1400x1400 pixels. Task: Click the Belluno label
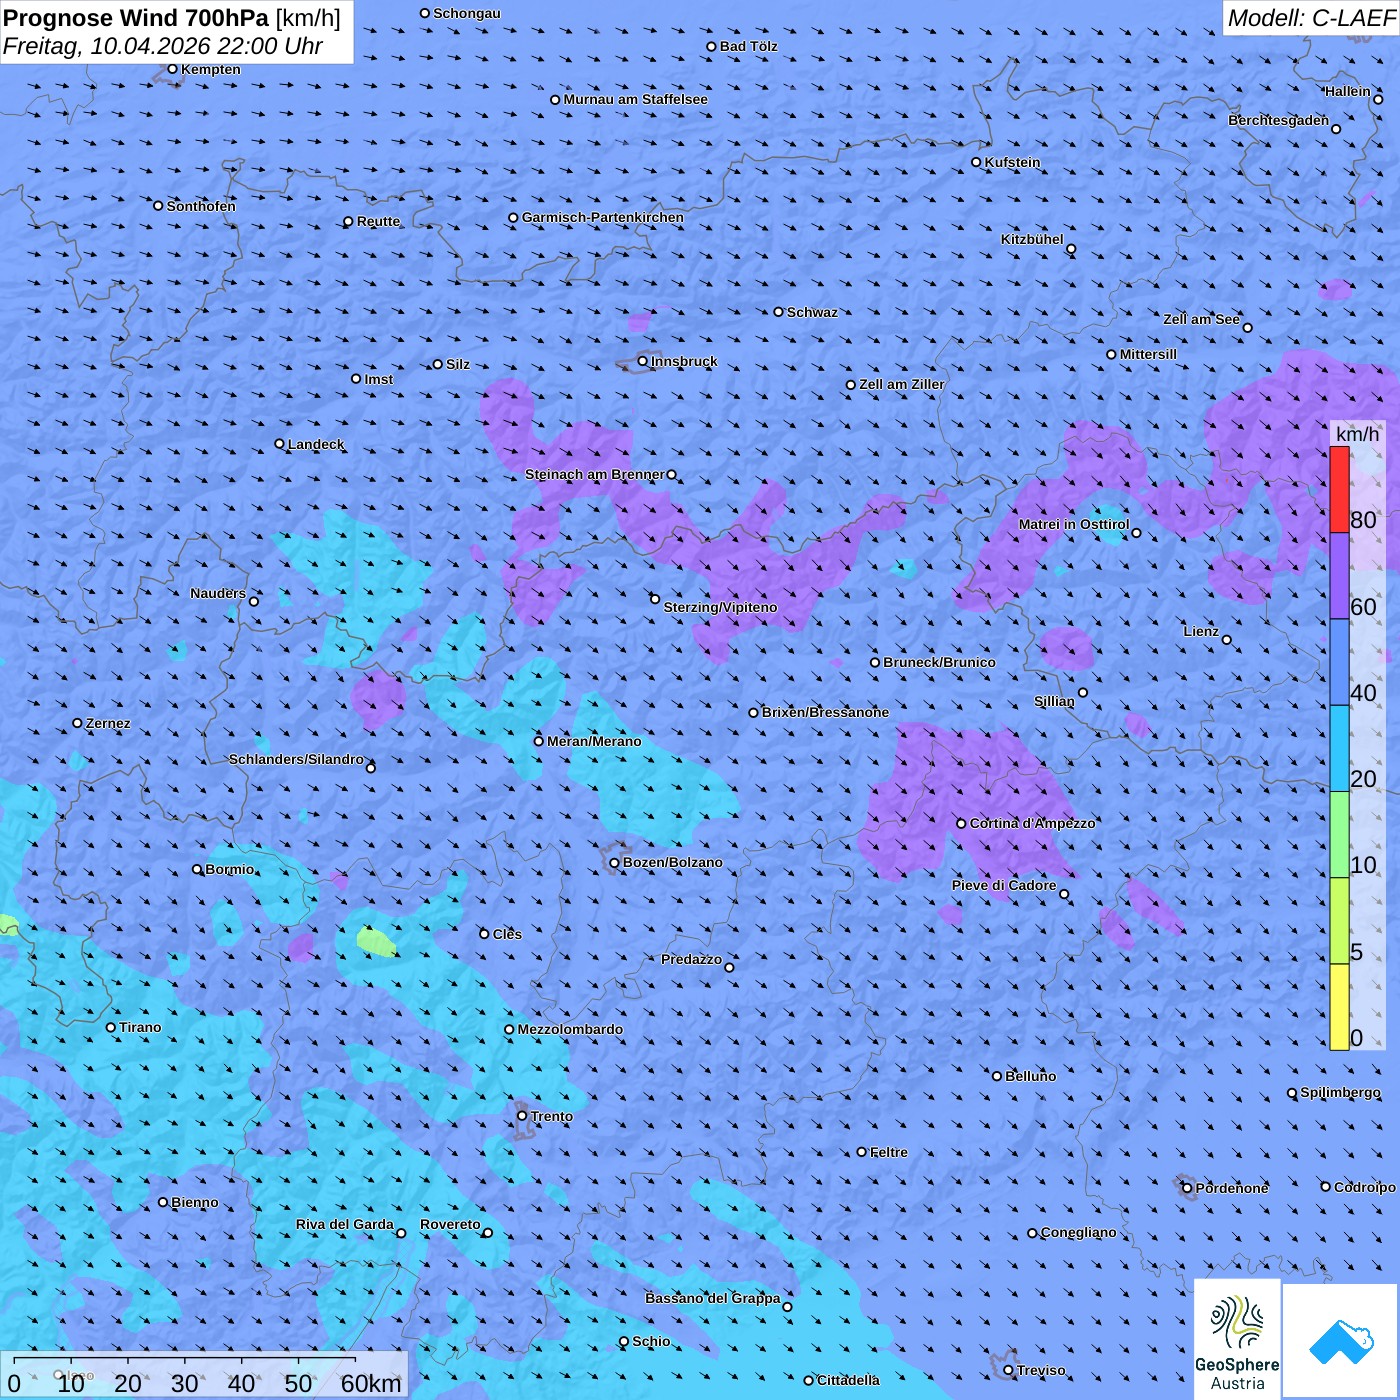point(1031,1076)
